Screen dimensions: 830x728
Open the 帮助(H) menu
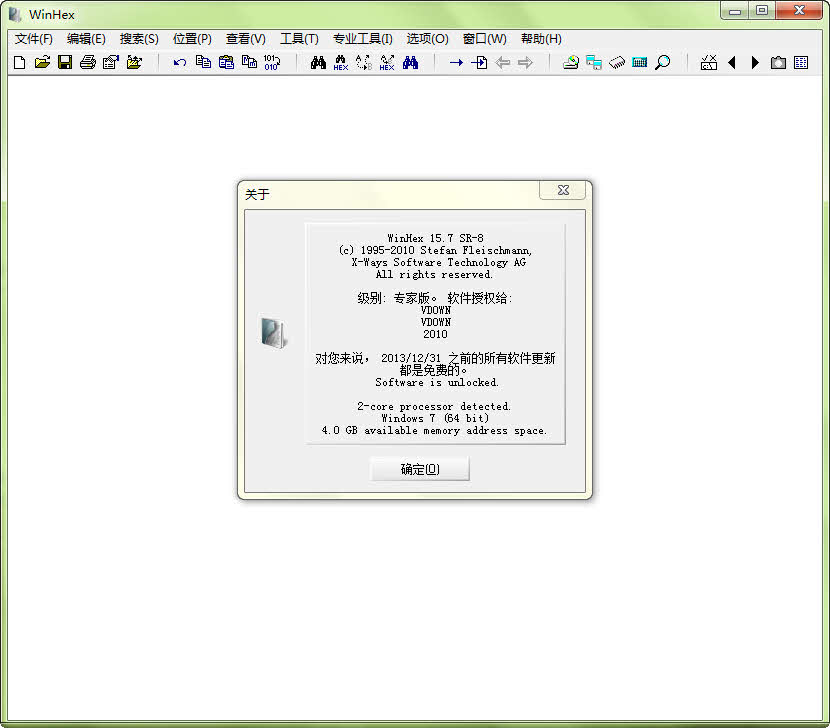click(541, 39)
